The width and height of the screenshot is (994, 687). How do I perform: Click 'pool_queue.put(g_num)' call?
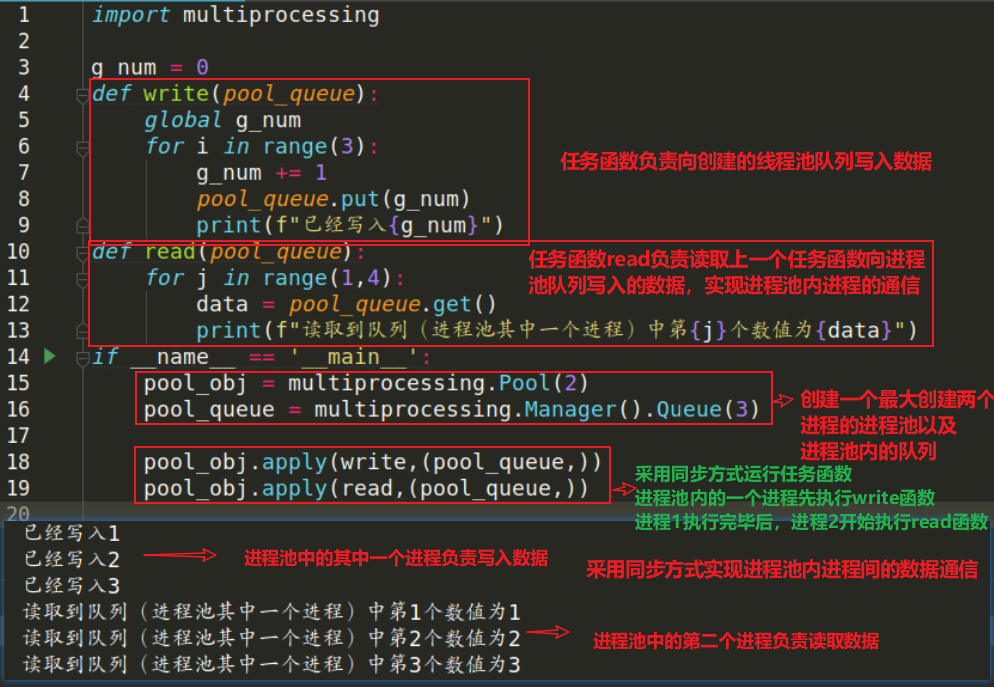(333, 199)
